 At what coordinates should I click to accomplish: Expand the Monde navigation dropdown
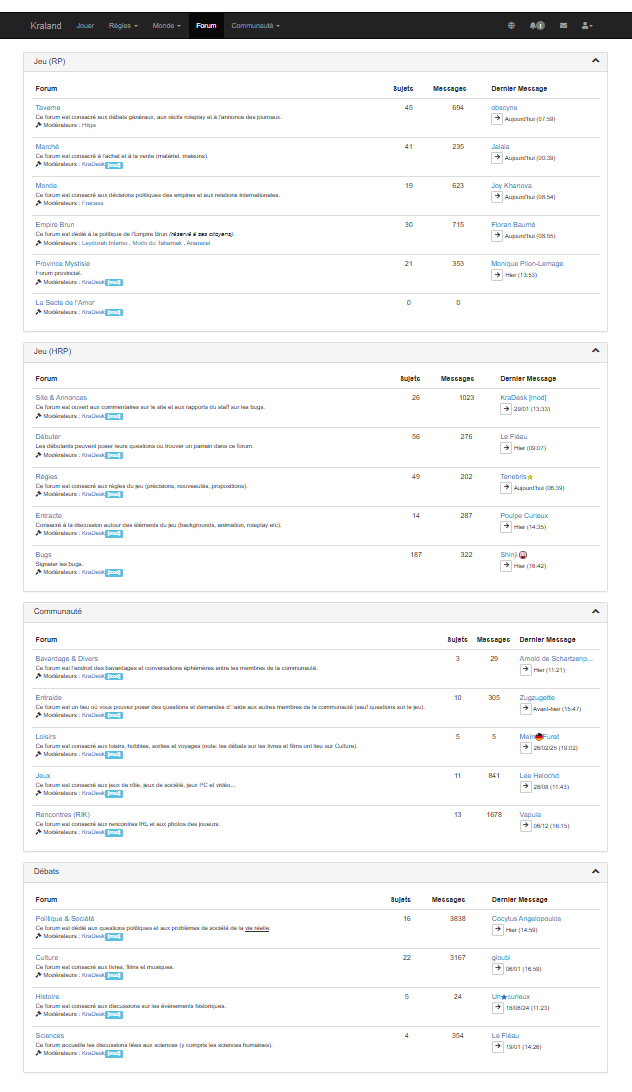pos(166,25)
